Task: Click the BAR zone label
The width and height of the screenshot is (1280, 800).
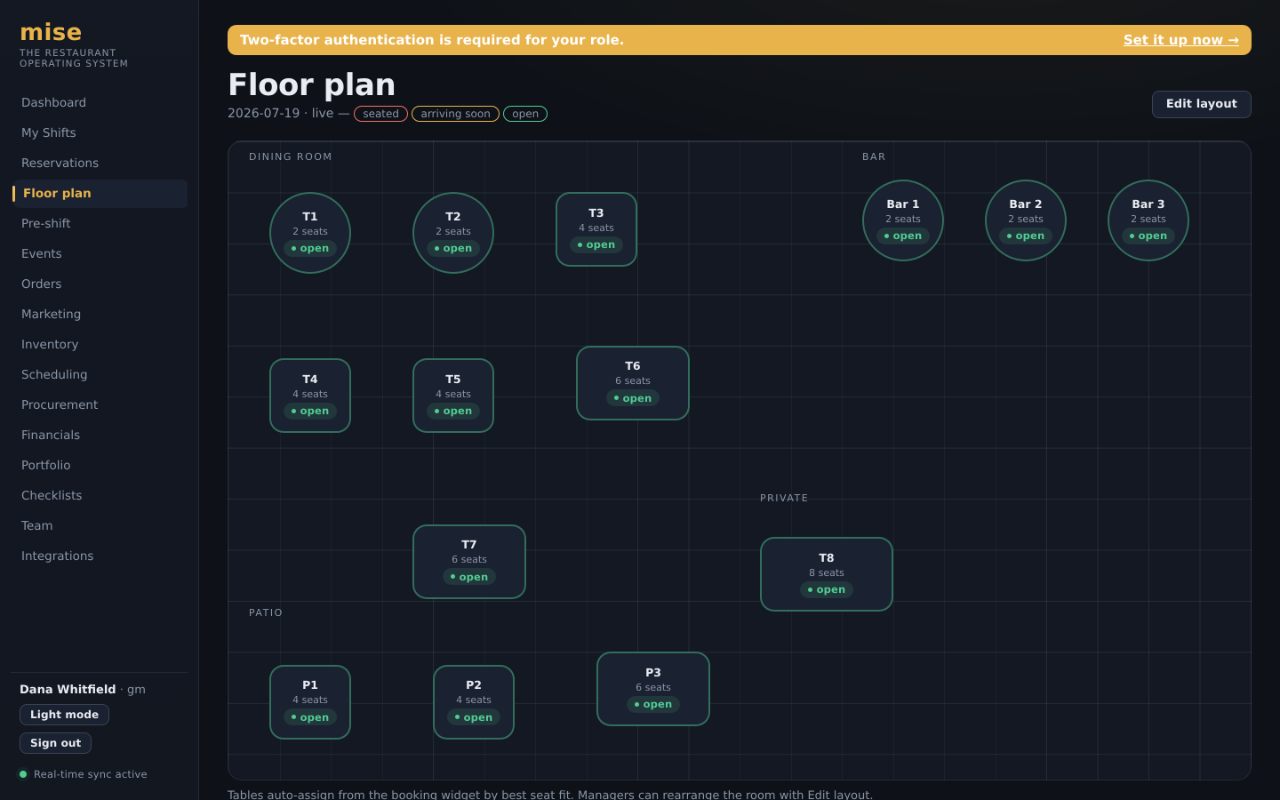Action: (874, 157)
